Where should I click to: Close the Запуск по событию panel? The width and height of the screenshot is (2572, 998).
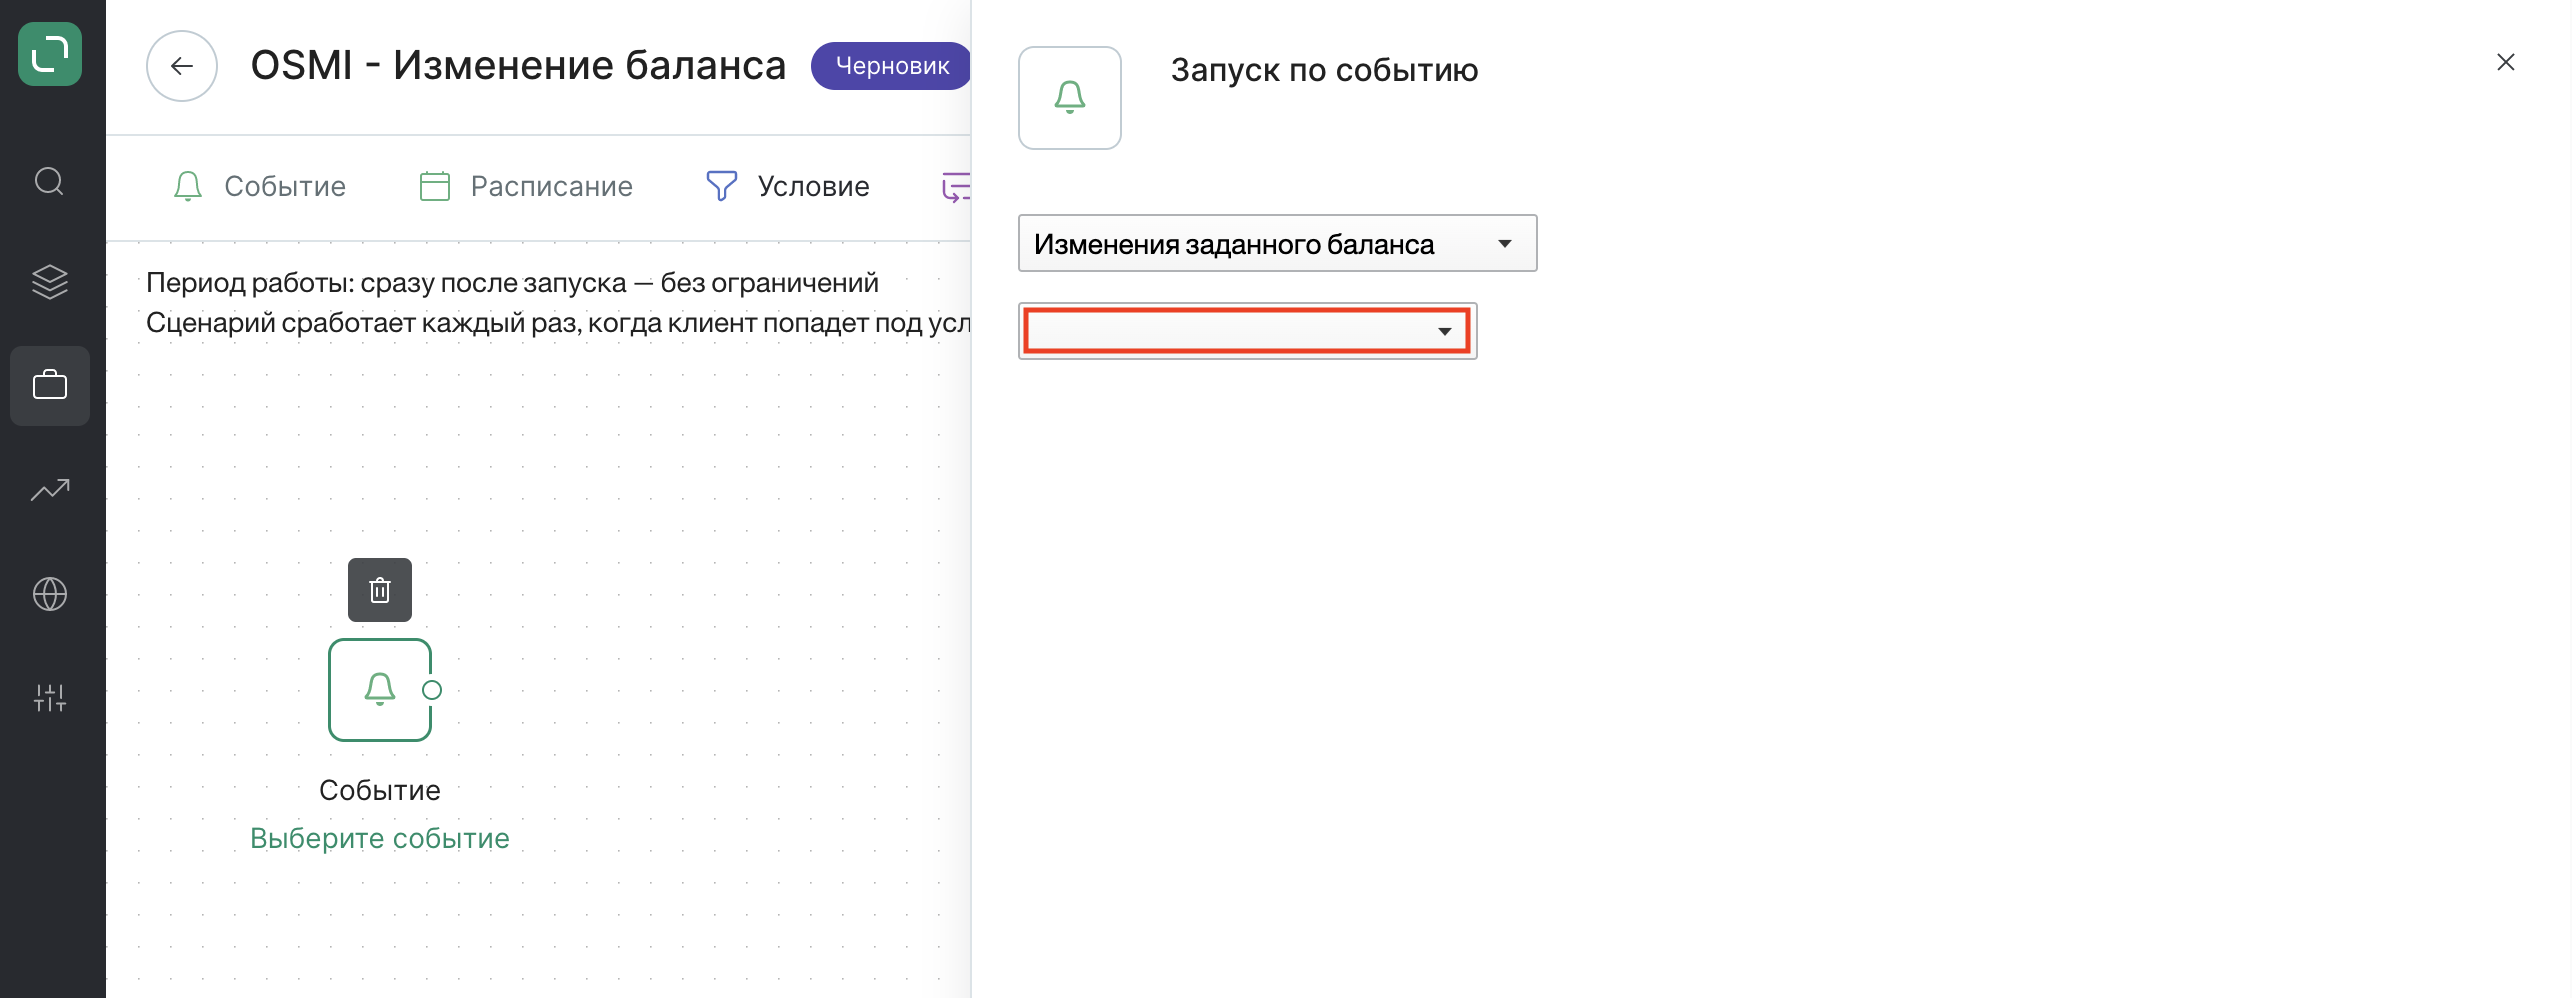pos(2506,62)
